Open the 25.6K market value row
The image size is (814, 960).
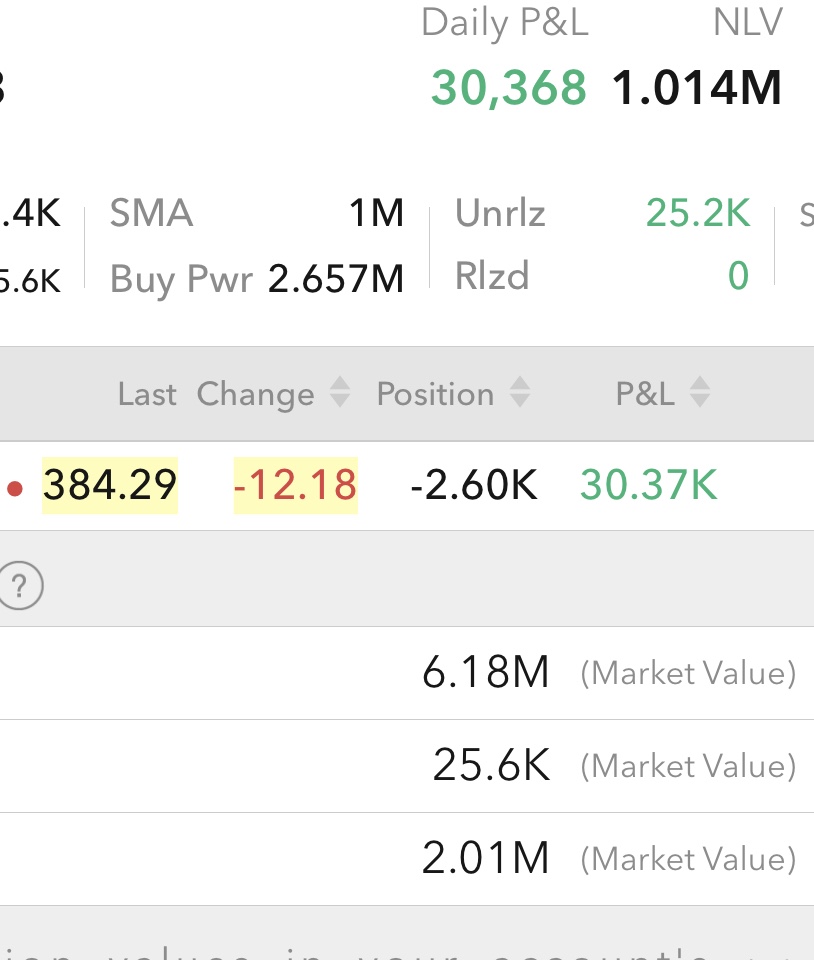[x=492, y=766]
